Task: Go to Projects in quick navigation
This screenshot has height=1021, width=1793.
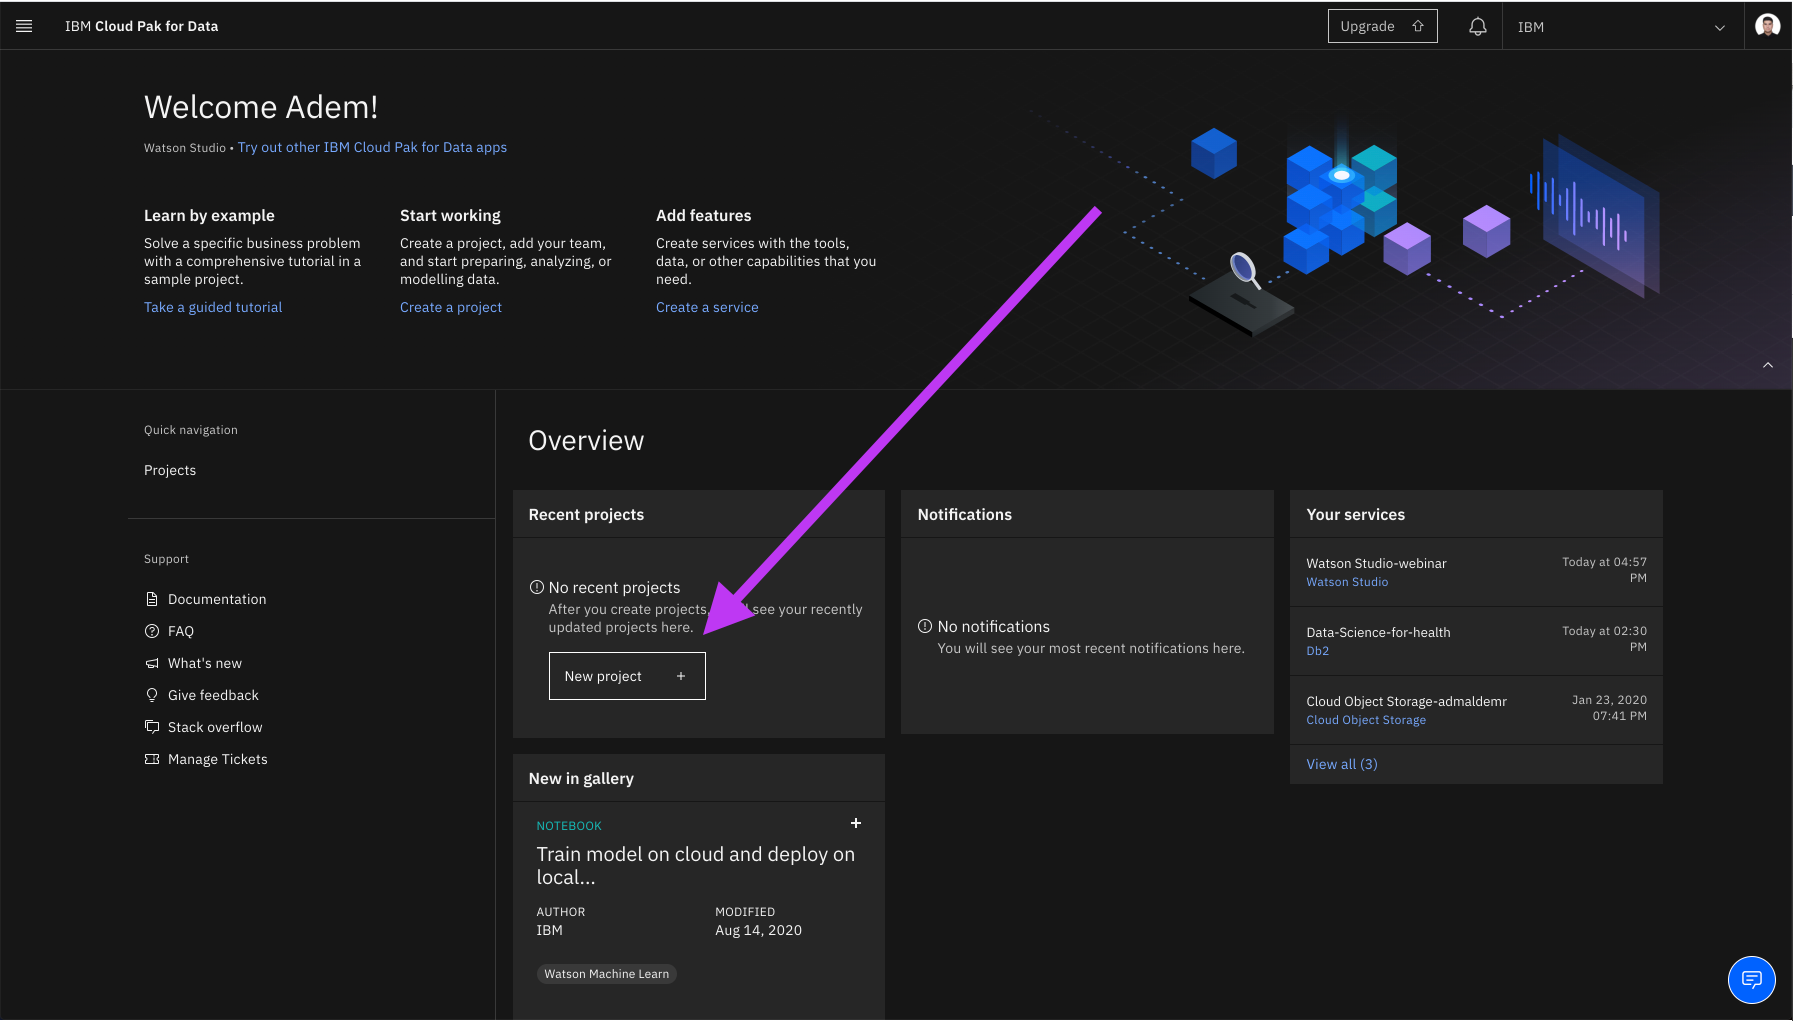Action: pos(170,470)
